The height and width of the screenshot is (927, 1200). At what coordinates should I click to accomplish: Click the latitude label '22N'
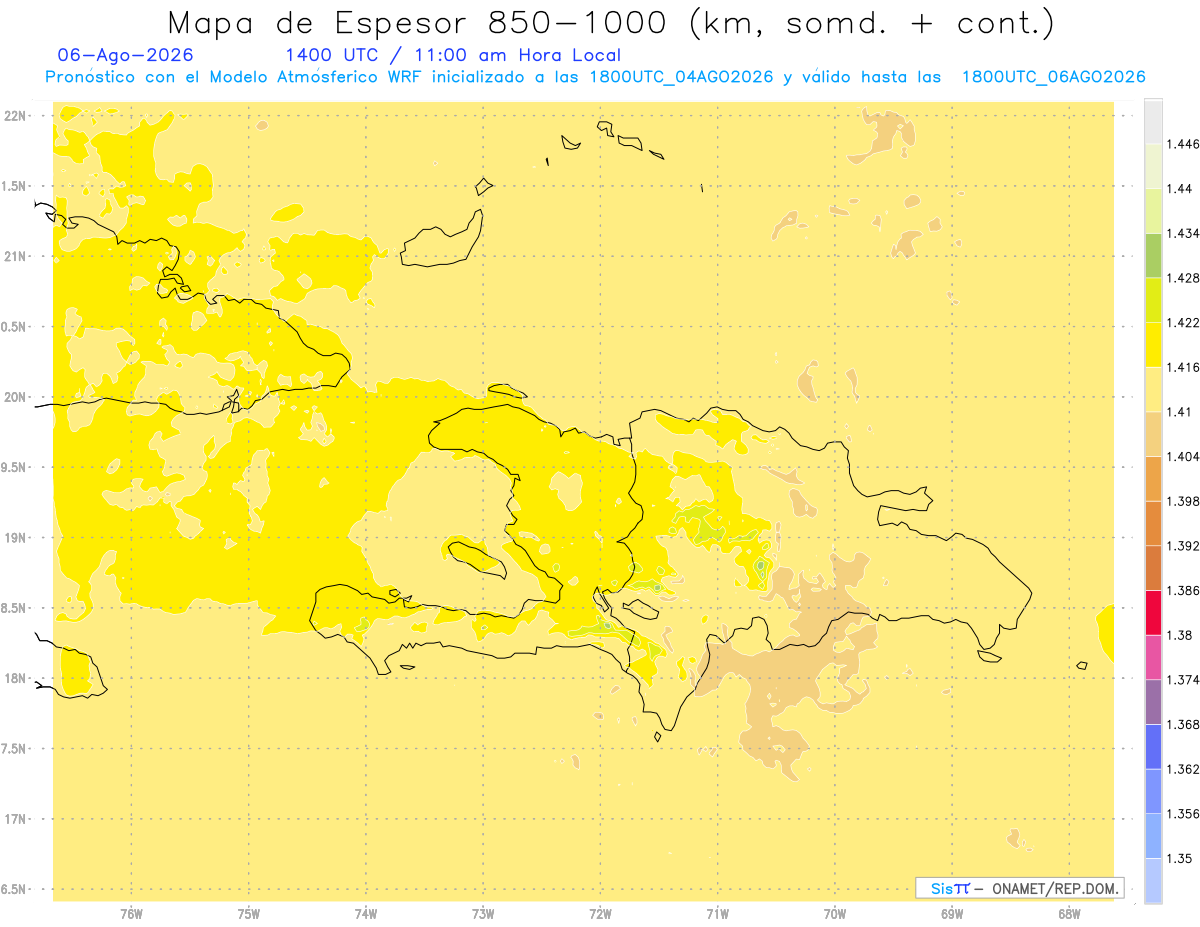15,116
